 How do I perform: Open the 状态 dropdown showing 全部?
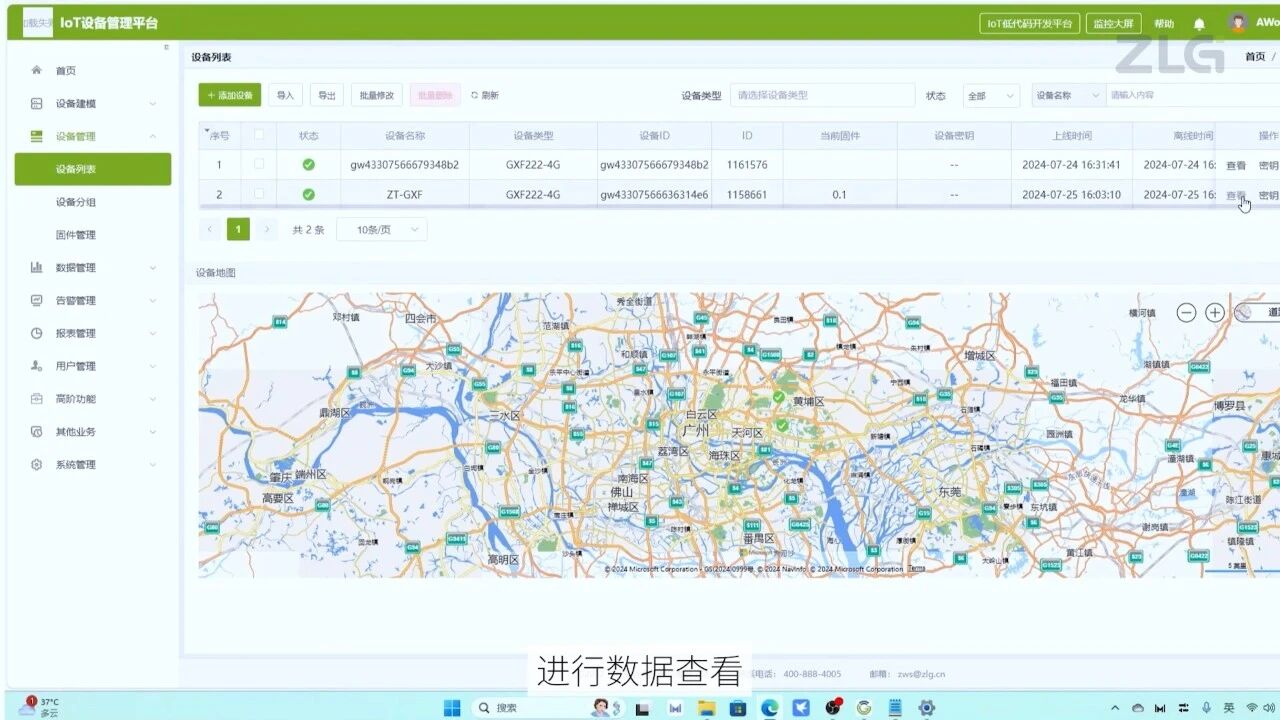pos(990,96)
